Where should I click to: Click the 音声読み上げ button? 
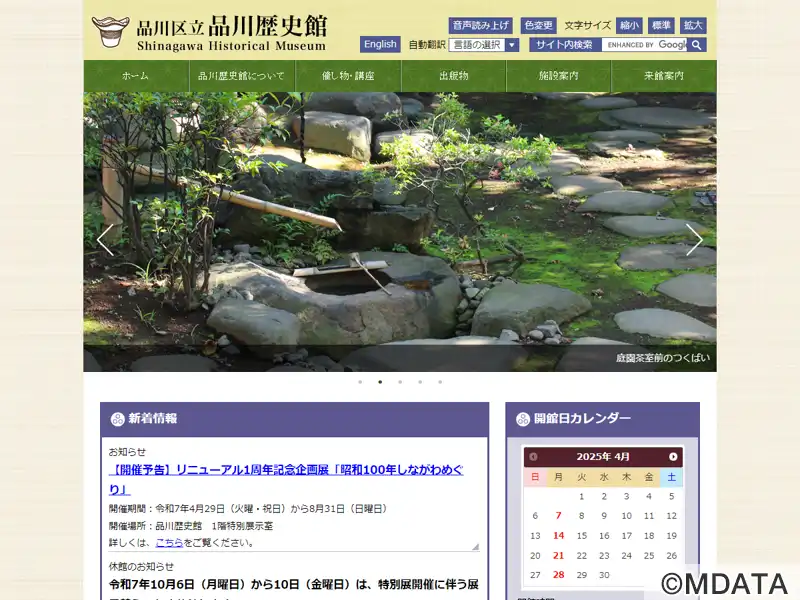tap(481, 26)
